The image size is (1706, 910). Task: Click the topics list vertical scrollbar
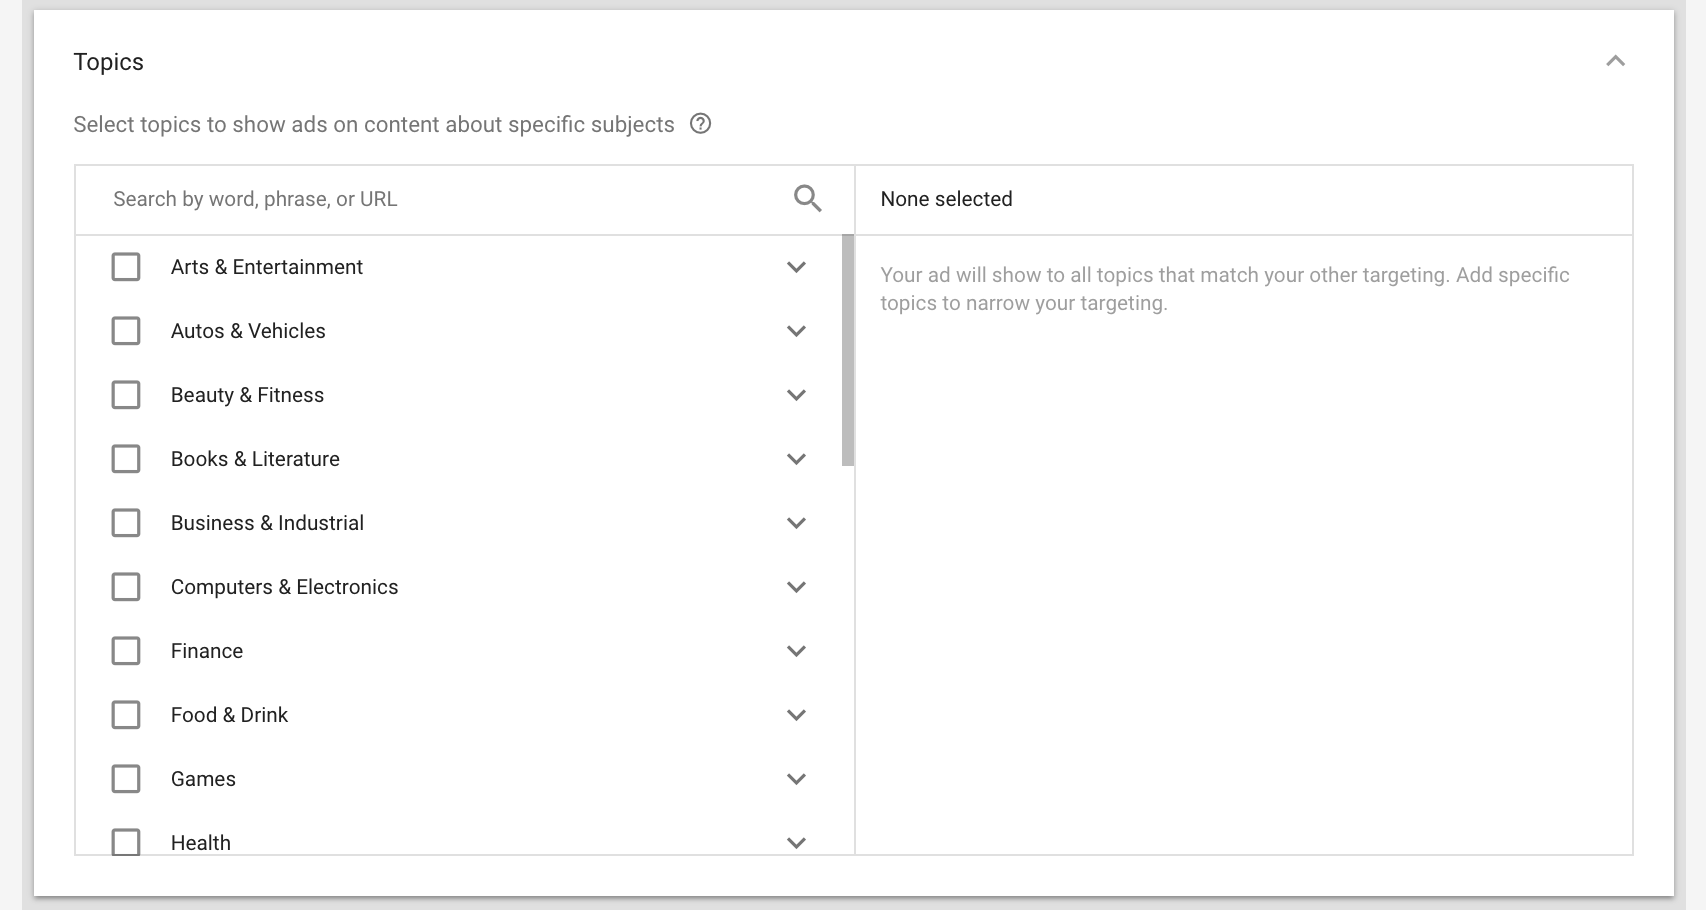pyautogui.click(x=848, y=350)
